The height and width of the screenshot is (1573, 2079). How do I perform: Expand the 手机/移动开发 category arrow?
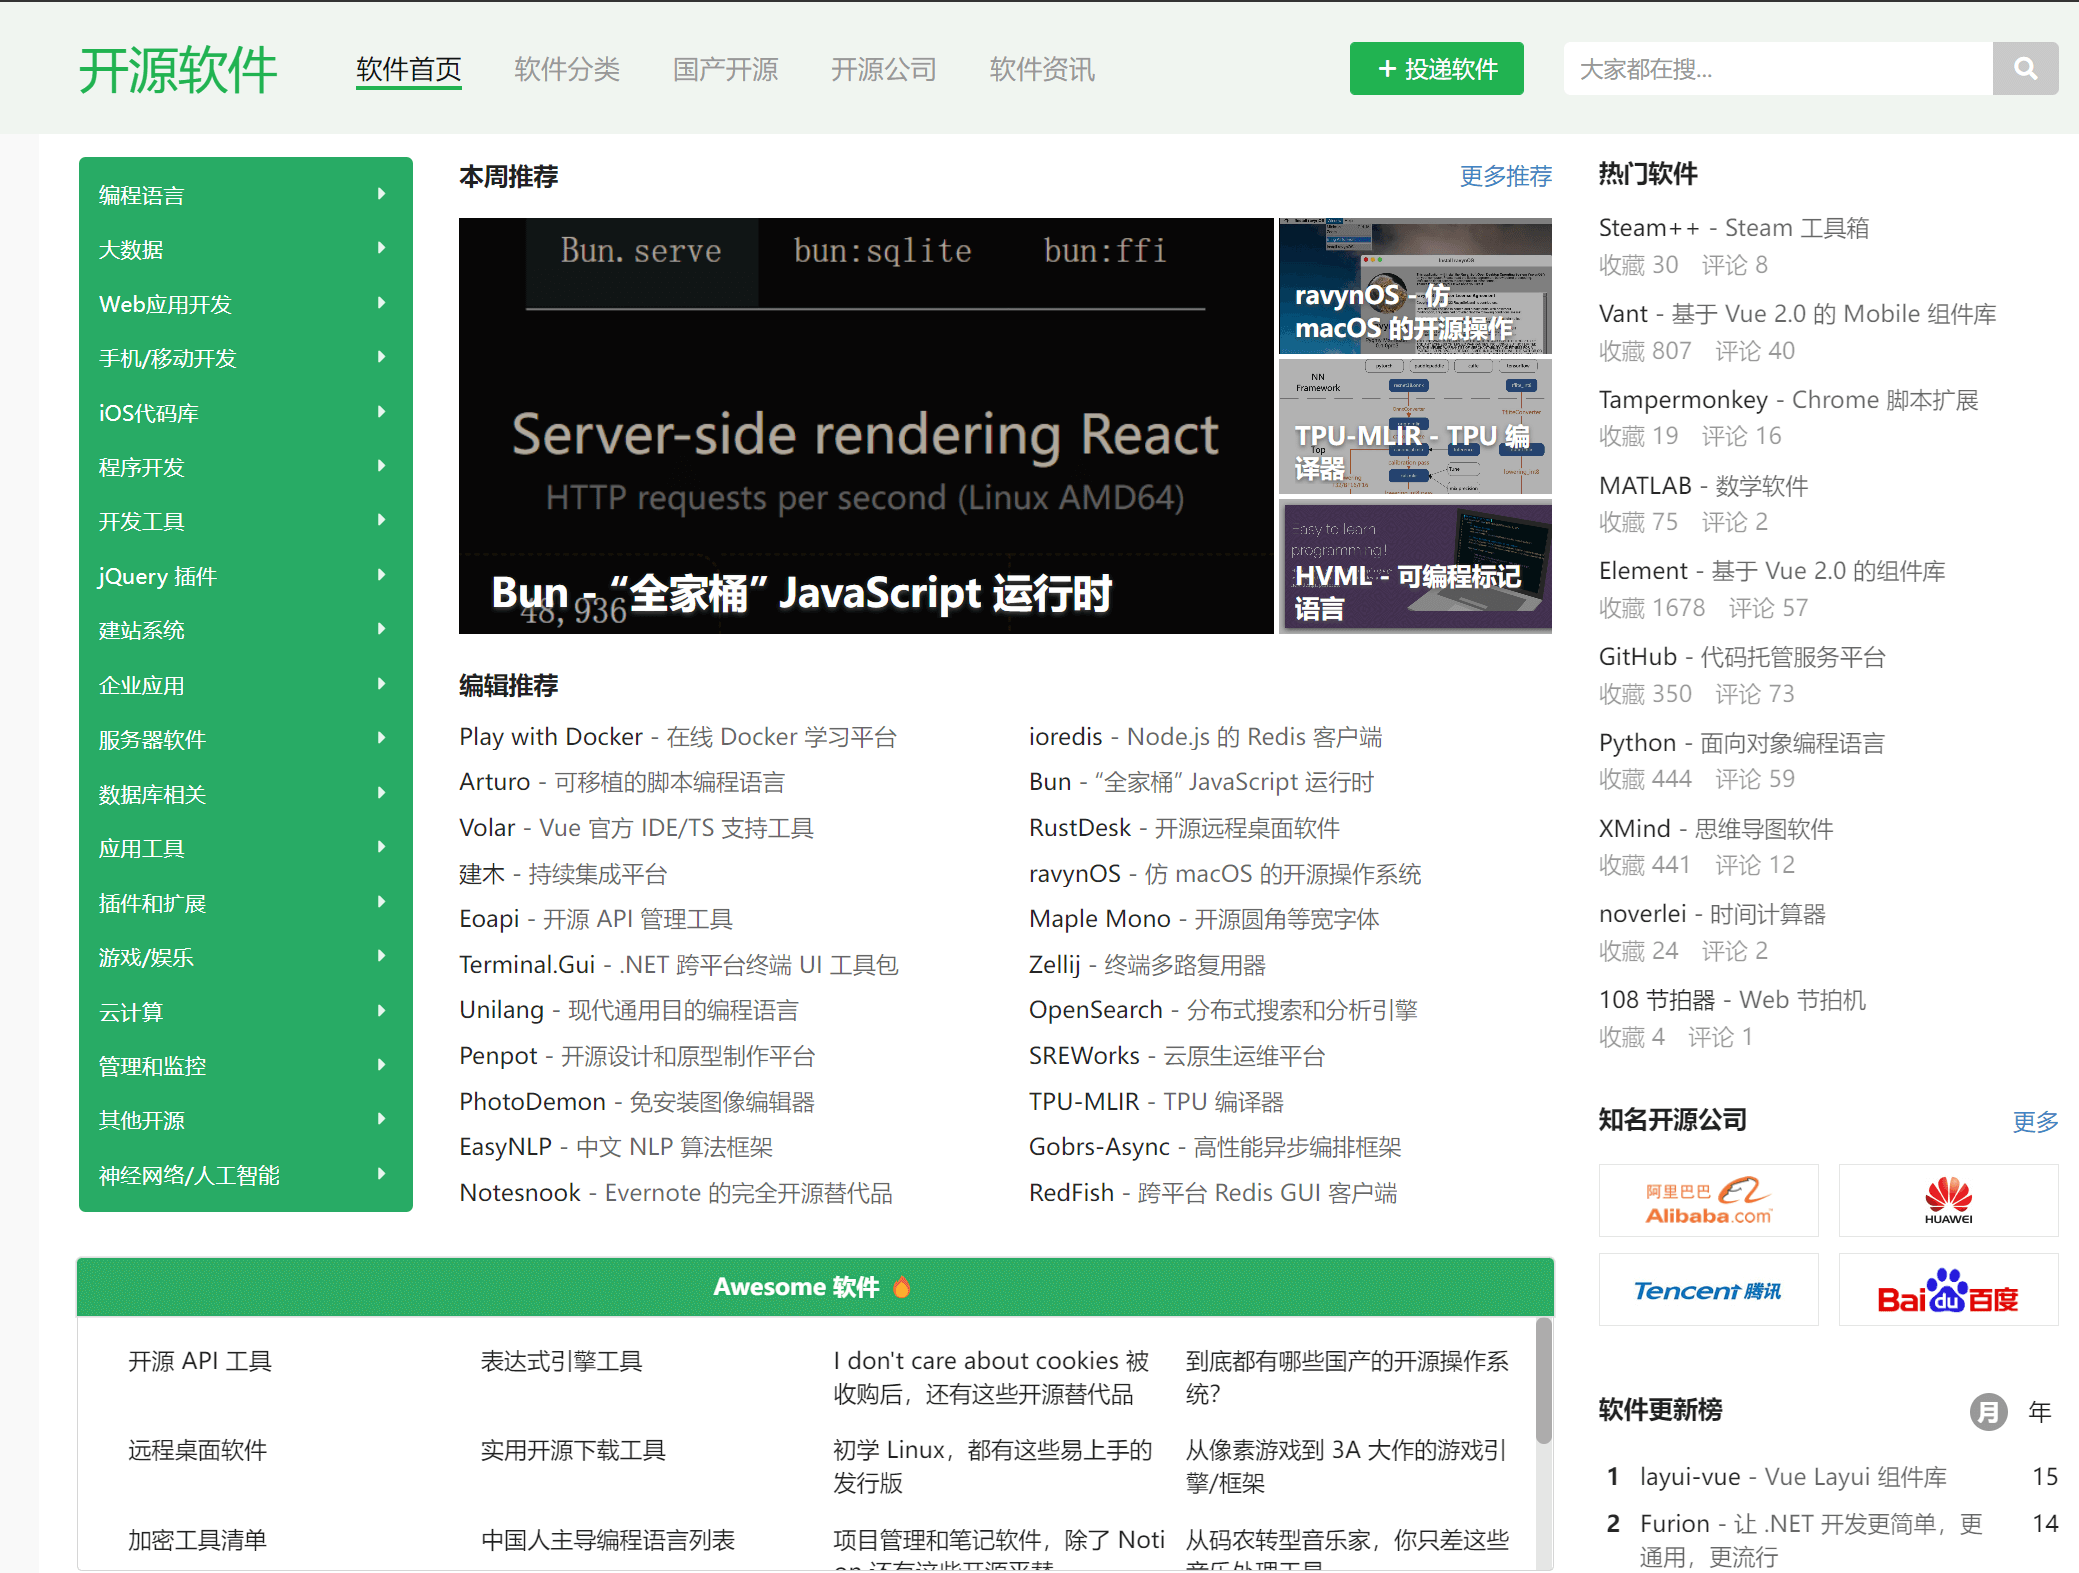click(382, 357)
